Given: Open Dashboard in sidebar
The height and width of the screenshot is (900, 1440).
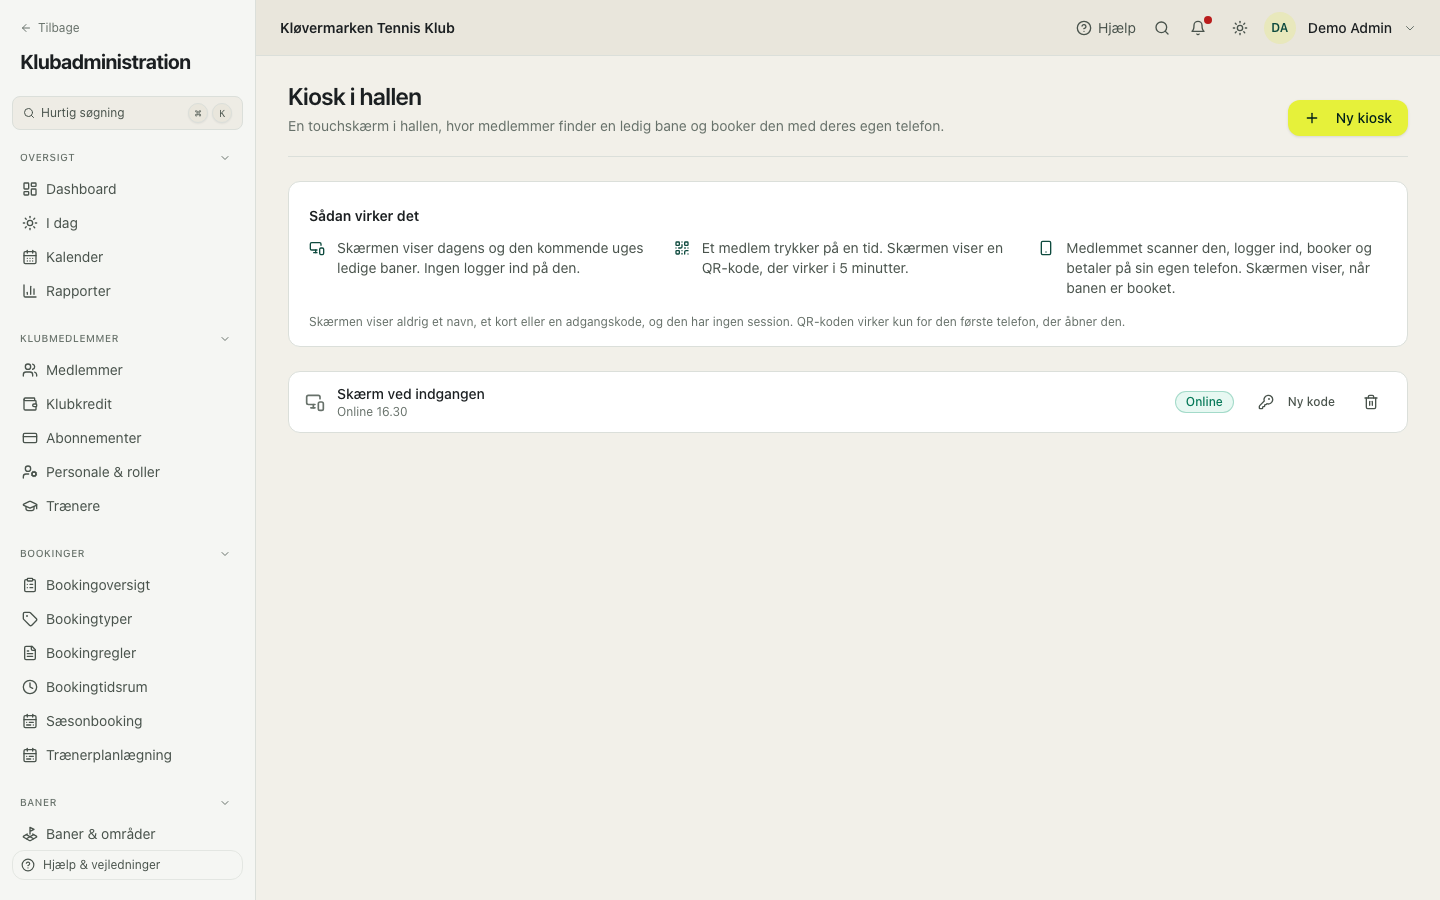Looking at the screenshot, I should click(127, 189).
